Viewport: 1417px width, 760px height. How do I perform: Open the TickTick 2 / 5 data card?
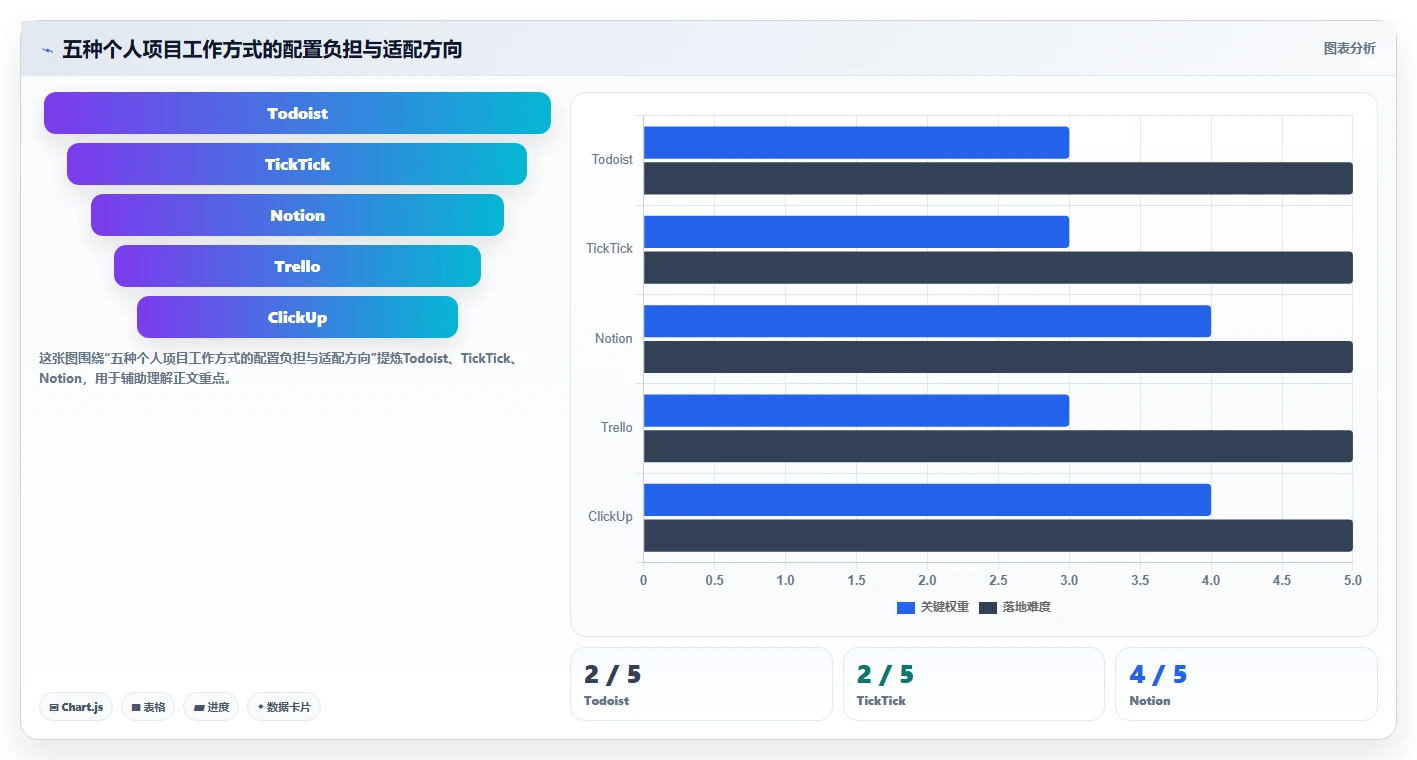(x=974, y=684)
